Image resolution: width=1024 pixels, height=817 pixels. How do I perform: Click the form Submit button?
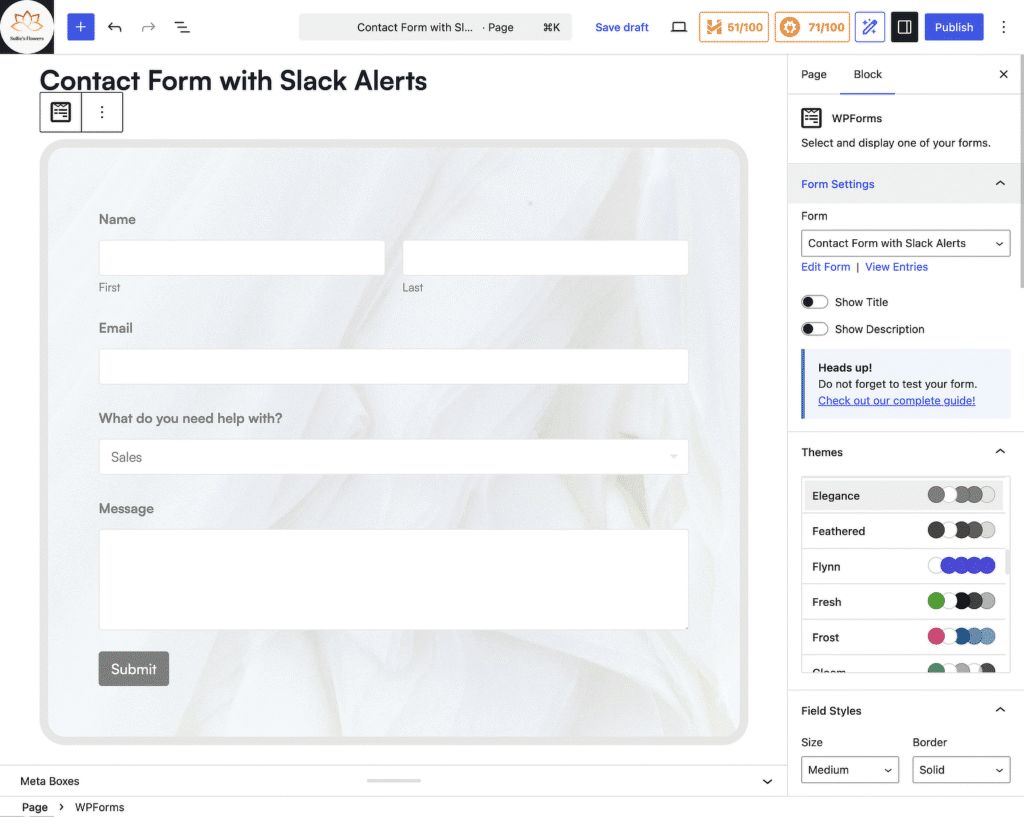point(134,669)
